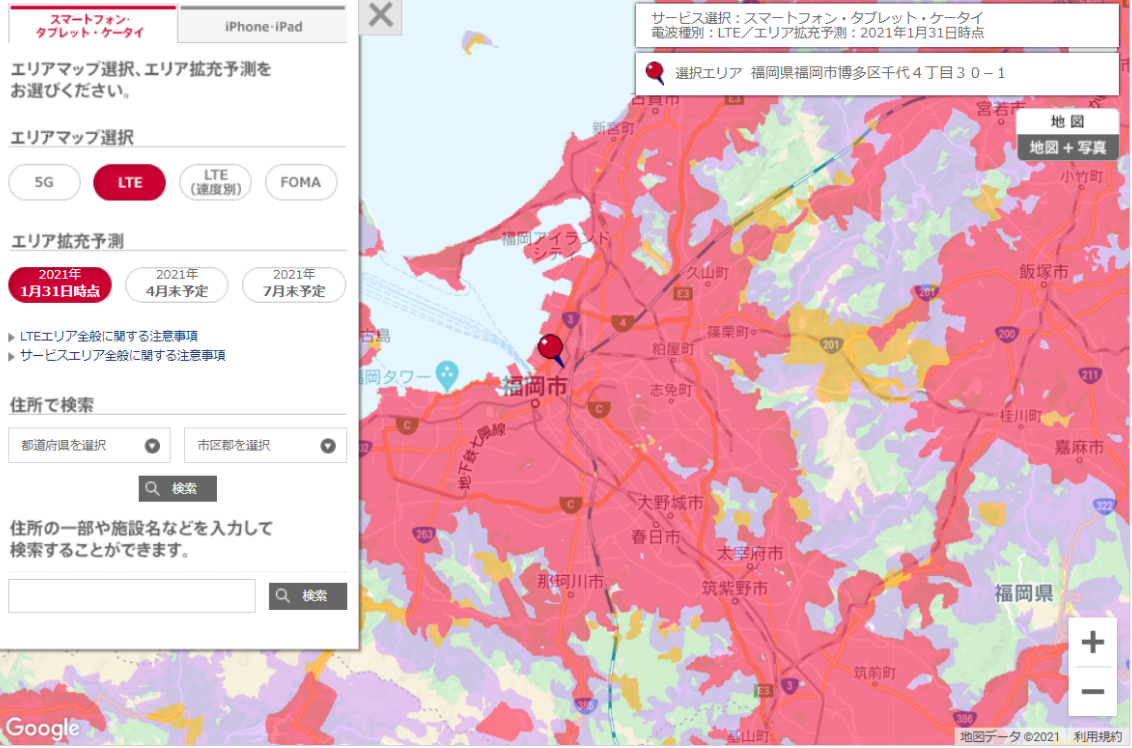Image resolution: width=1132 pixels, height=748 pixels.
Task: Zoom in the map with plus
Action: (1092, 642)
